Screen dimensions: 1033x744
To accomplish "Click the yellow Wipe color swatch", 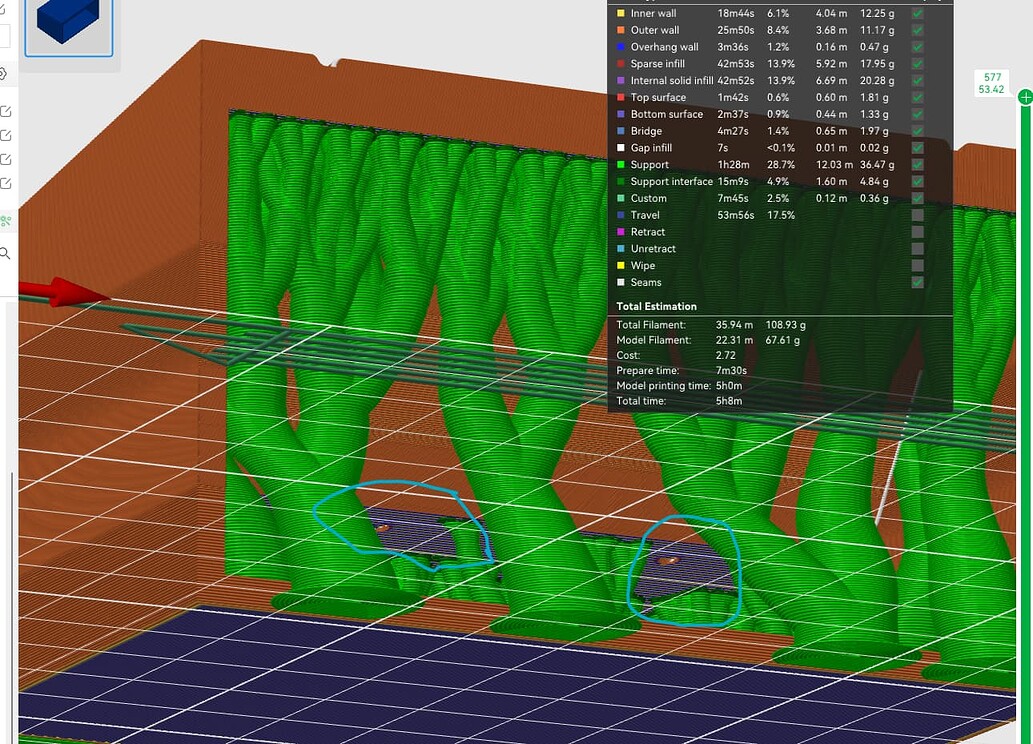I will [621, 266].
